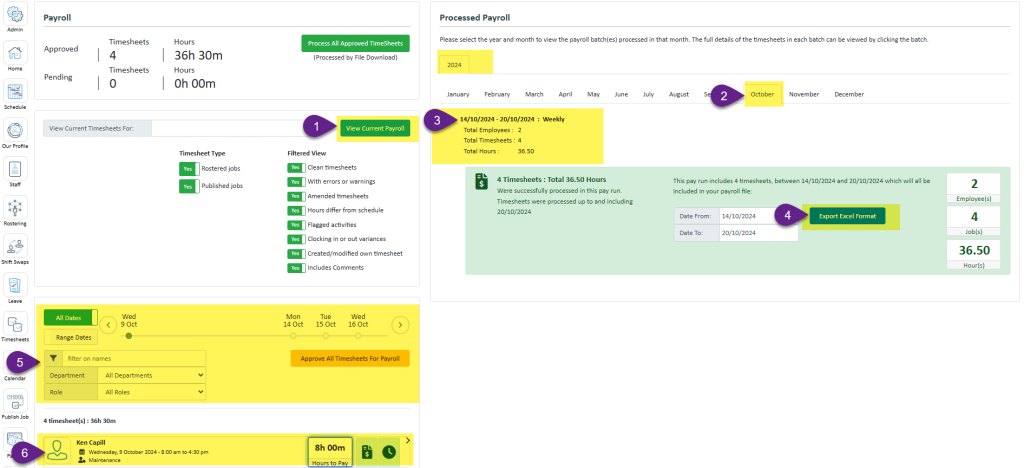Open Our Profile in the sidebar
The image size is (1024, 468).
coord(16,129)
